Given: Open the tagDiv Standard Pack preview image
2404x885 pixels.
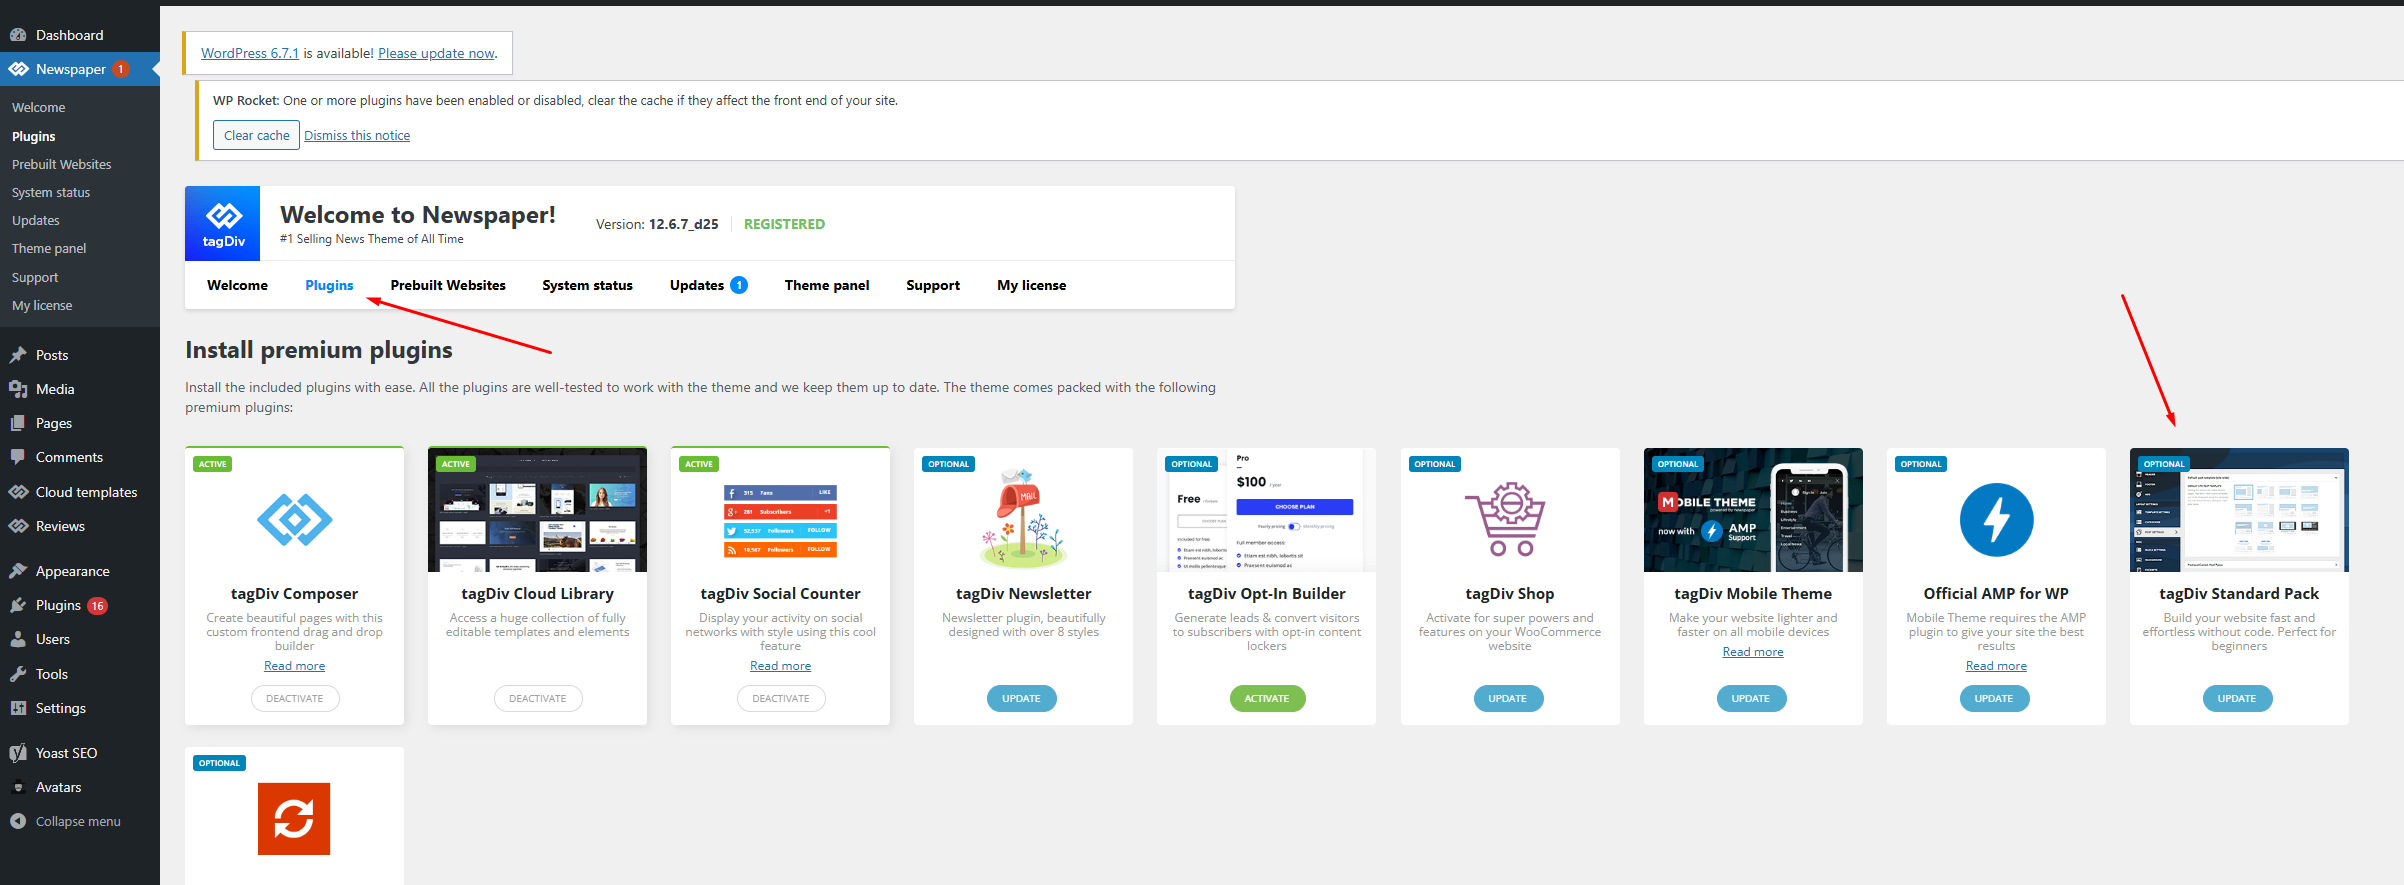Looking at the screenshot, I should coord(2239,510).
